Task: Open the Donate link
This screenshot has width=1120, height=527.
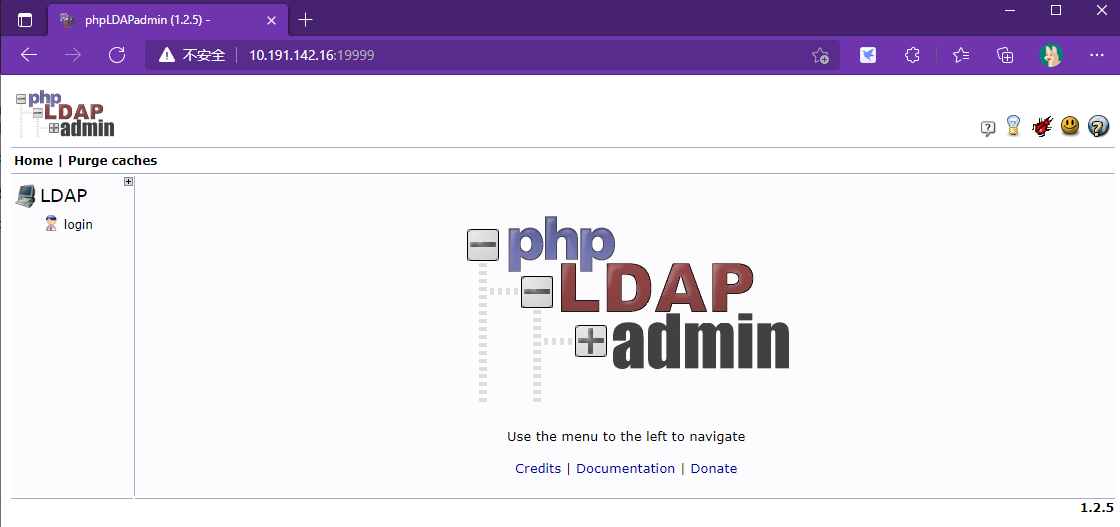Action: (x=714, y=468)
